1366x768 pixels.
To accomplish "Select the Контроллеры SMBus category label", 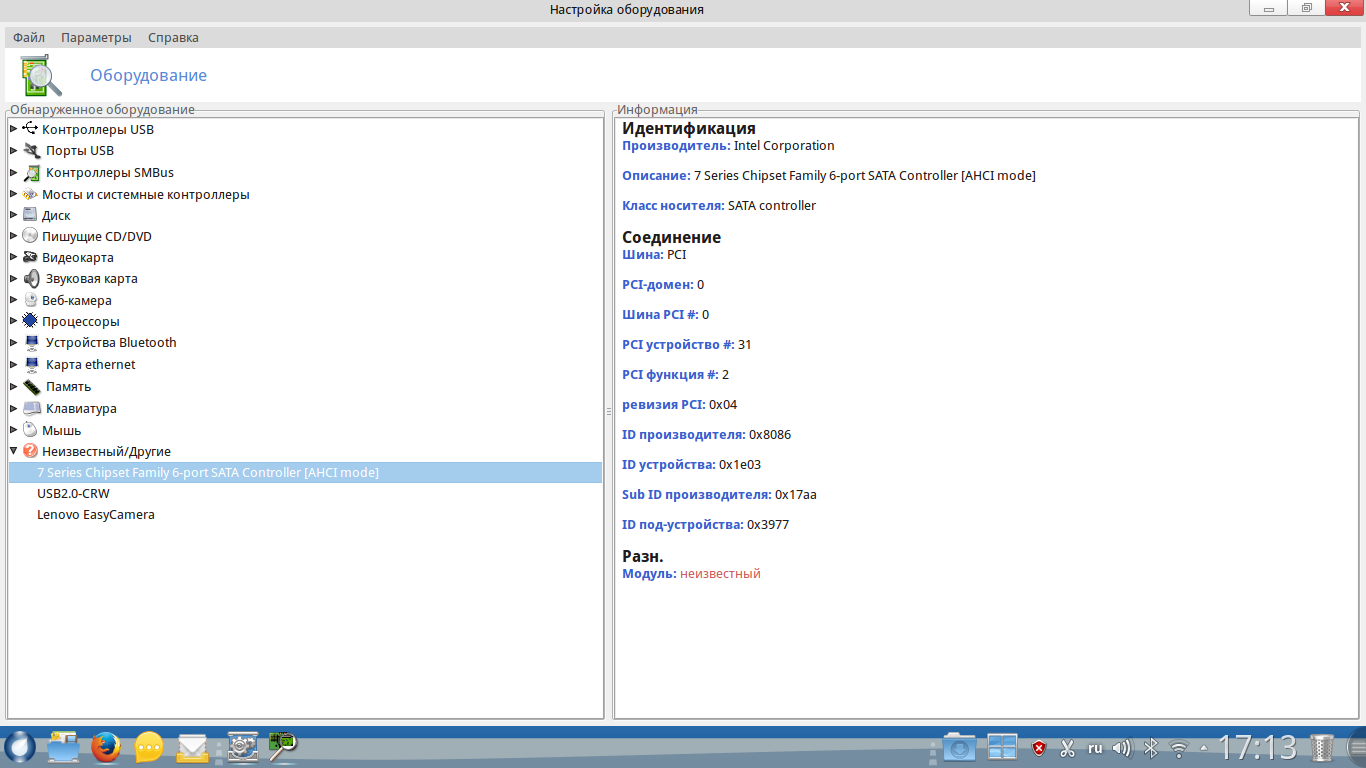I will pos(110,173).
